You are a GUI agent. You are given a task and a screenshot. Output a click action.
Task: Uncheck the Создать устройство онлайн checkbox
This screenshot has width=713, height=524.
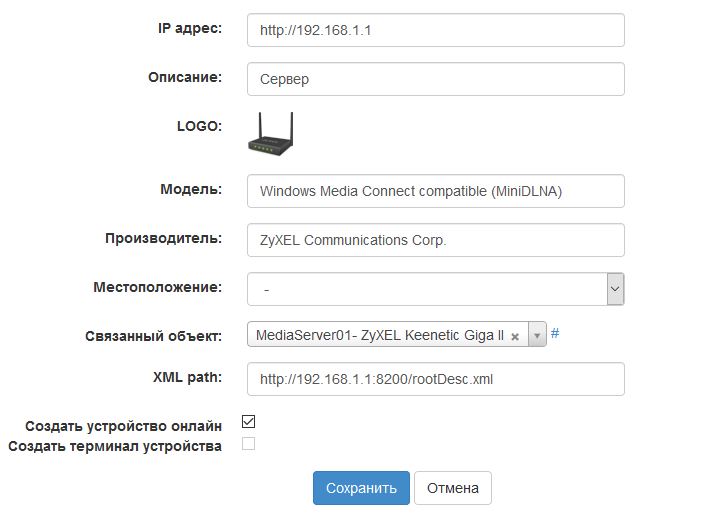pyautogui.click(x=249, y=422)
